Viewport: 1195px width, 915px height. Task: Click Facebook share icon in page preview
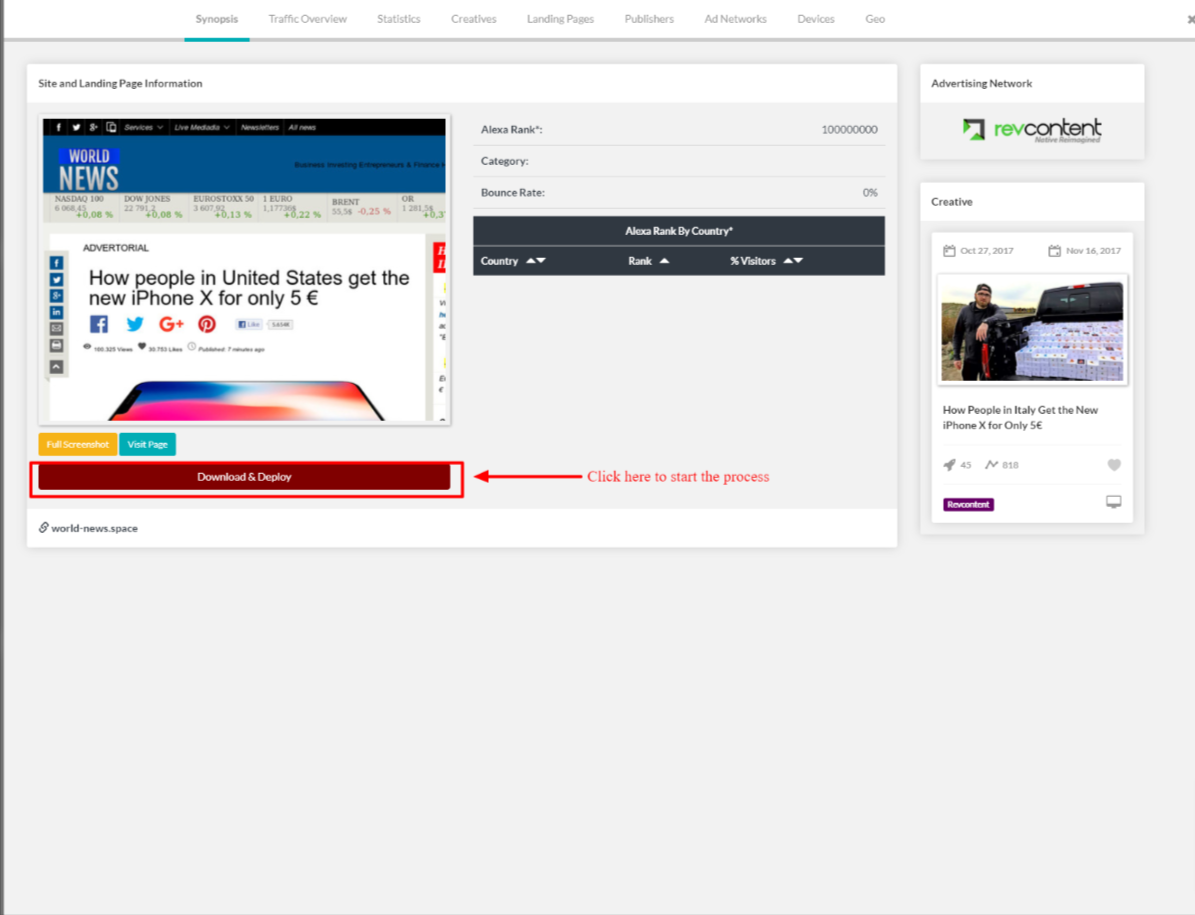tap(99, 324)
